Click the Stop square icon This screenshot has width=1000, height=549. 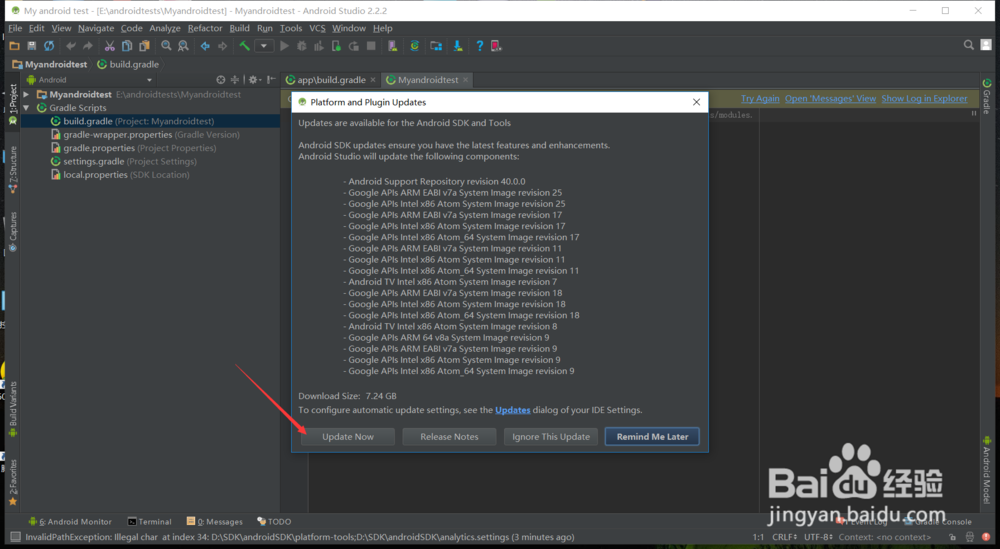[371, 46]
